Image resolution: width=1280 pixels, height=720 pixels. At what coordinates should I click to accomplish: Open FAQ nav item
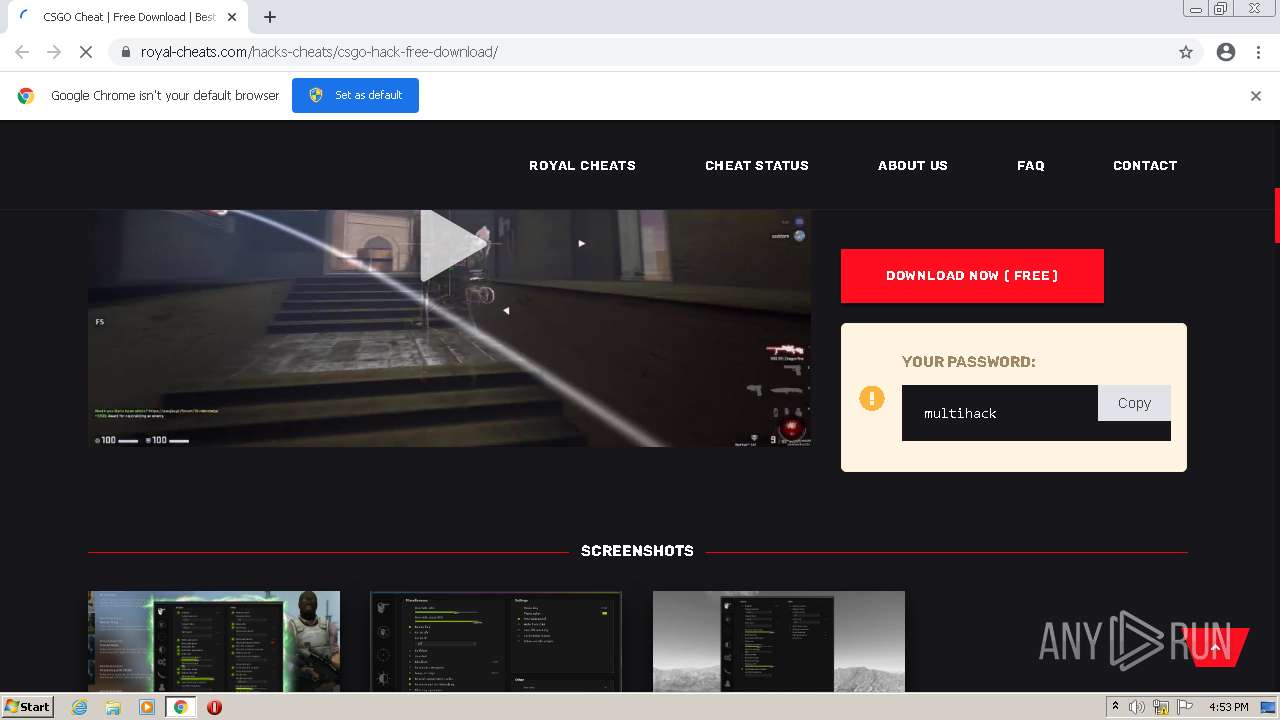pos(1031,166)
